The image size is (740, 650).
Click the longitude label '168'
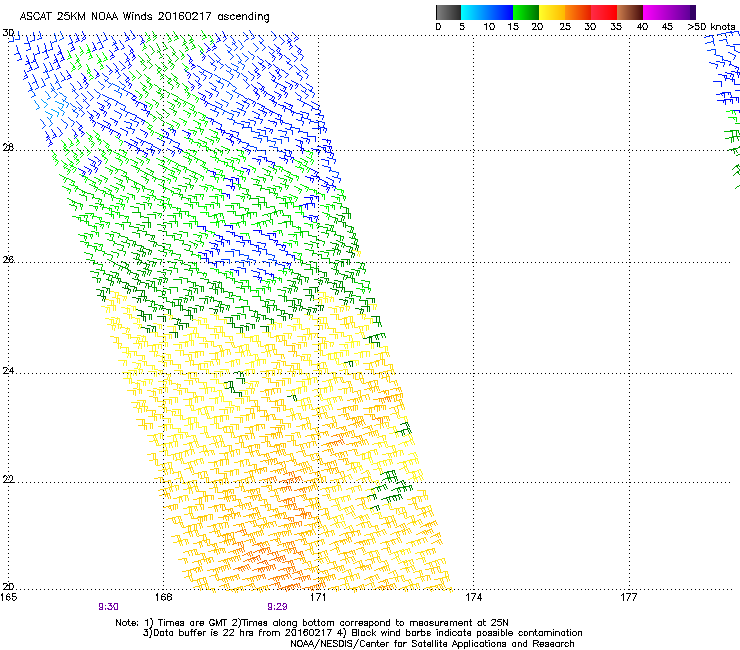click(x=163, y=597)
